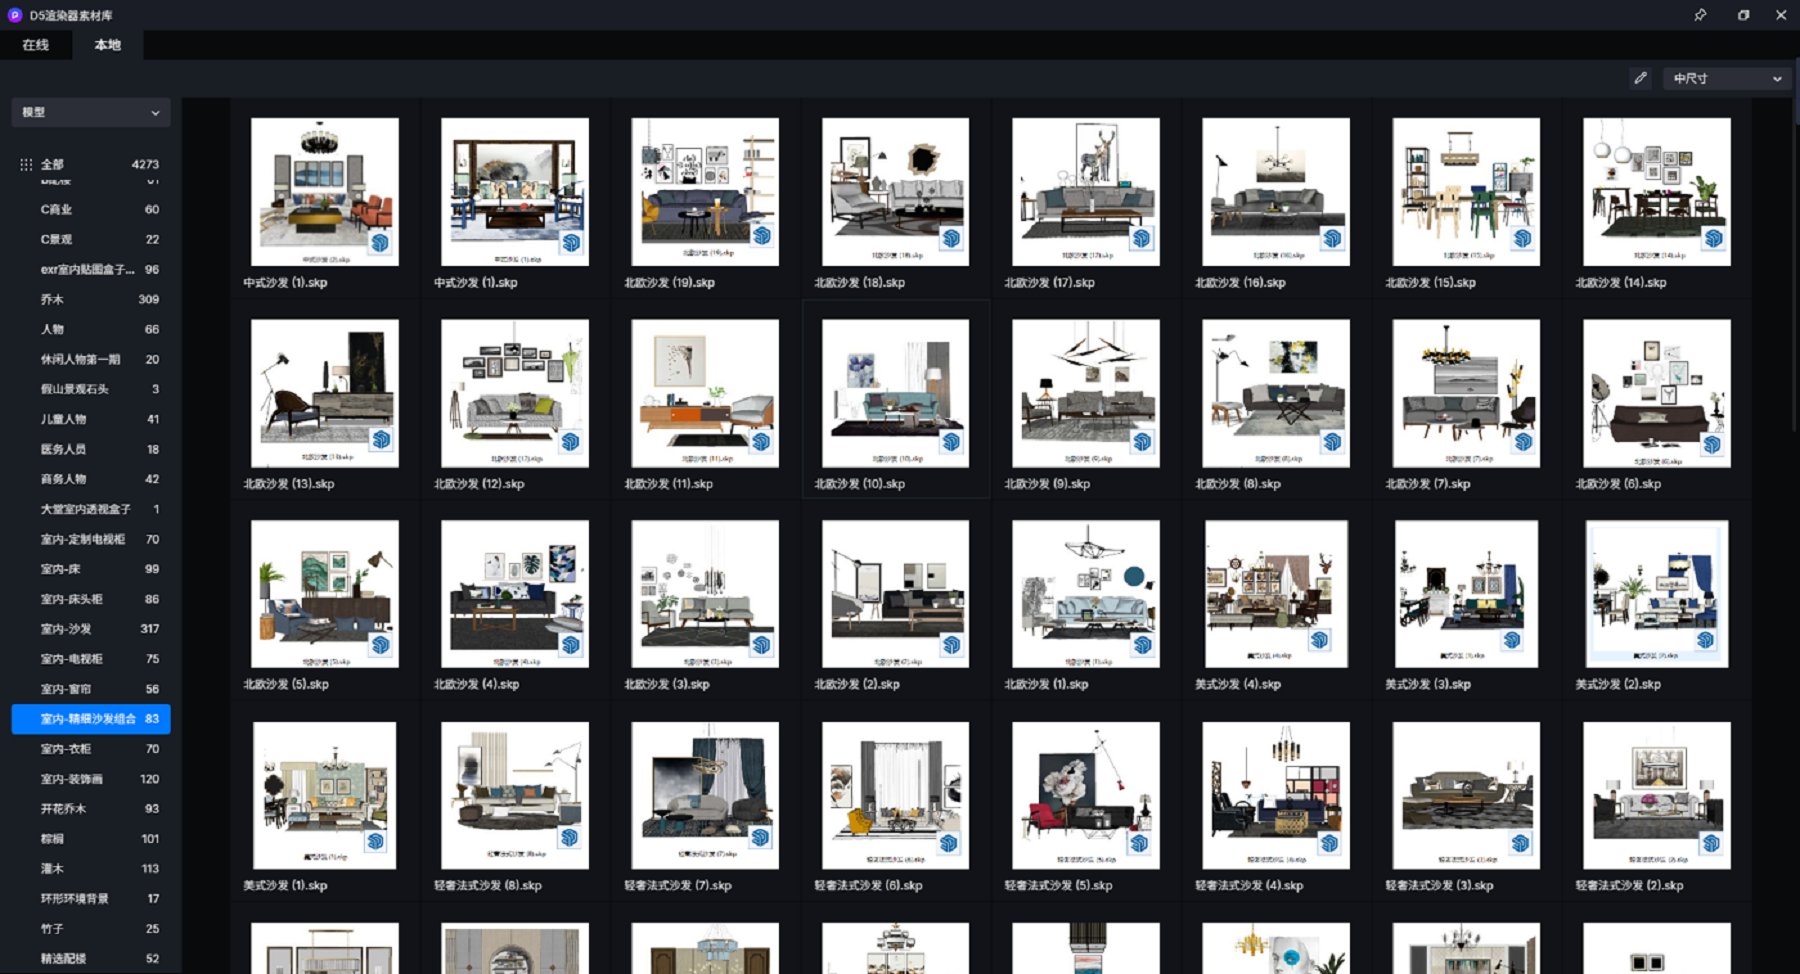This screenshot has height=974, width=1800.
Task: Open thumbnail of 北欧沙发 (2).skp
Action: coord(895,594)
